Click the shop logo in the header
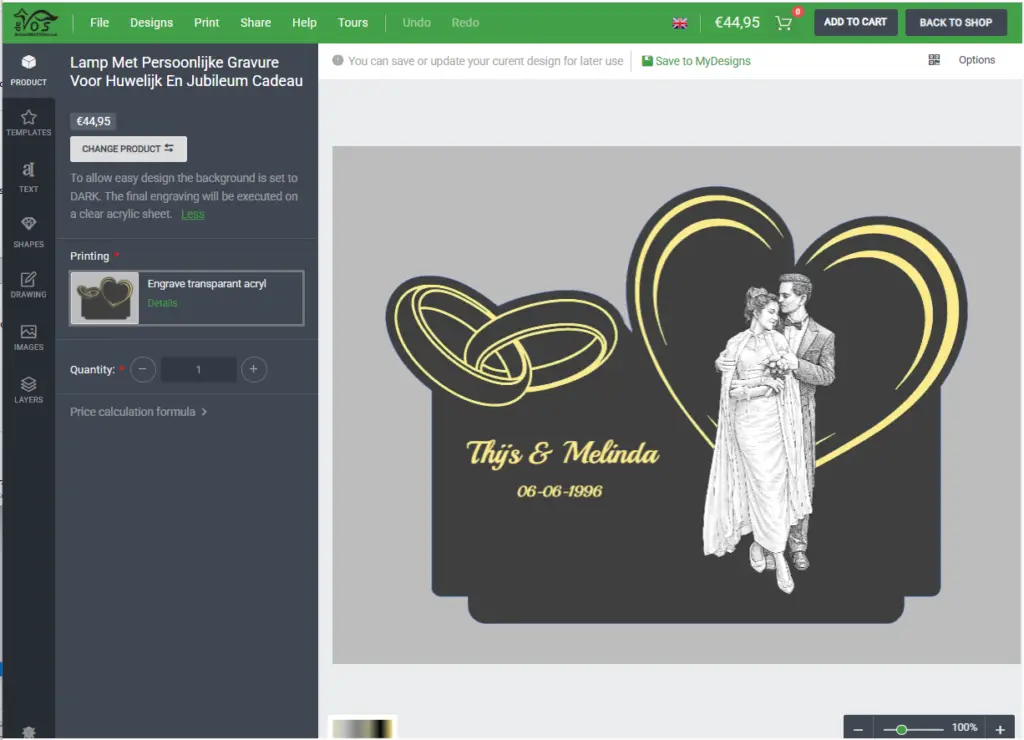The width and height of the screenshot is (1024, 740). pos(35,22)
